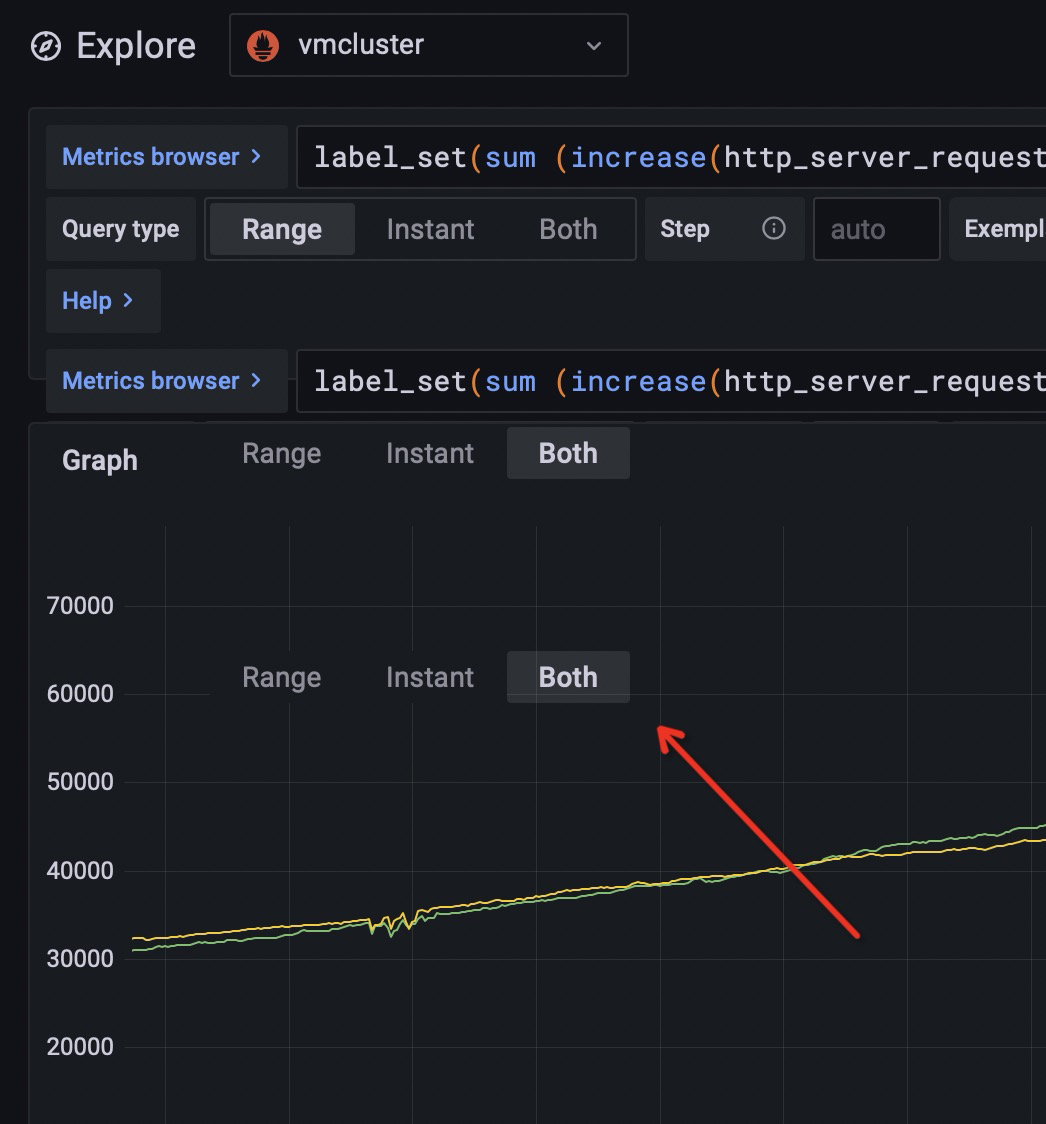Viewport: 1046px width, 1124px height.
Task: Open the Metrics browser for the first query
Action: click(160, 157)
